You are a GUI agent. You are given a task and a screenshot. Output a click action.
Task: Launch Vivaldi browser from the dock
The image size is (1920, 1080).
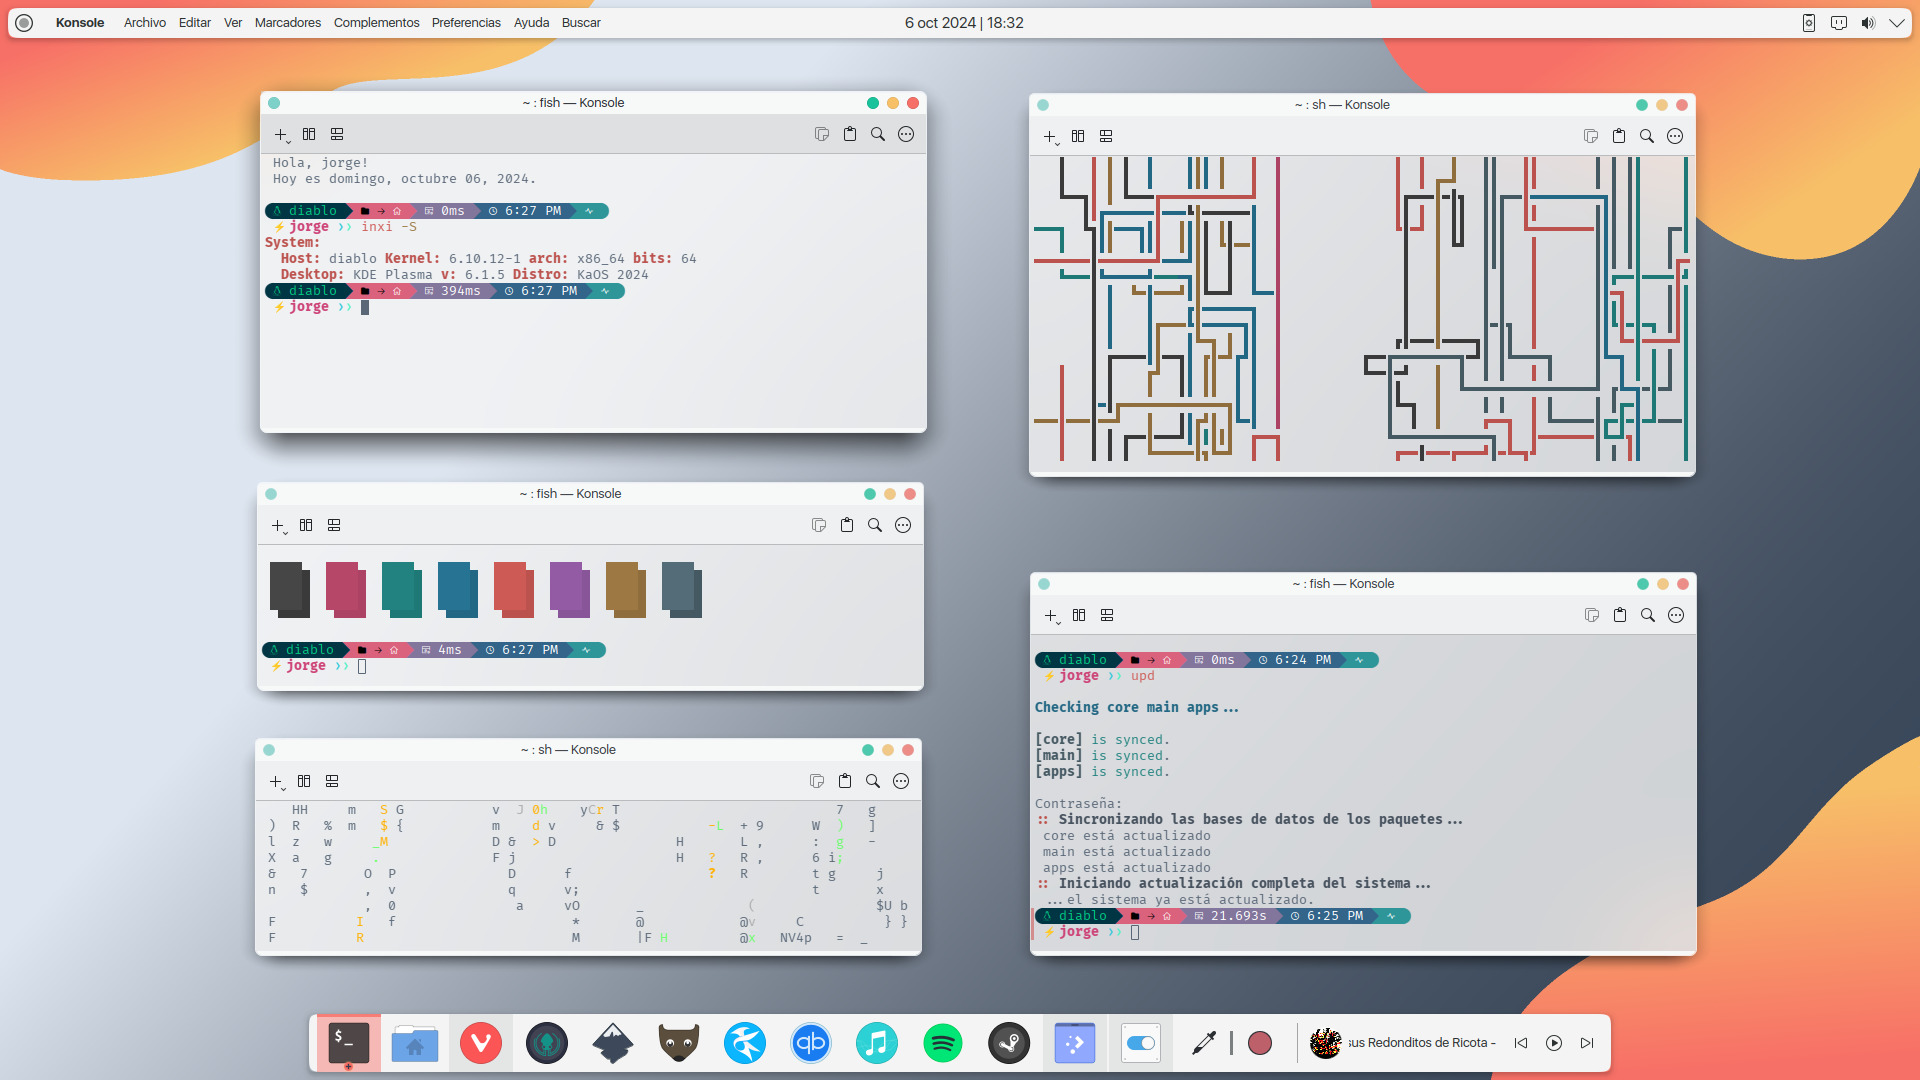tap(481, 1043)
